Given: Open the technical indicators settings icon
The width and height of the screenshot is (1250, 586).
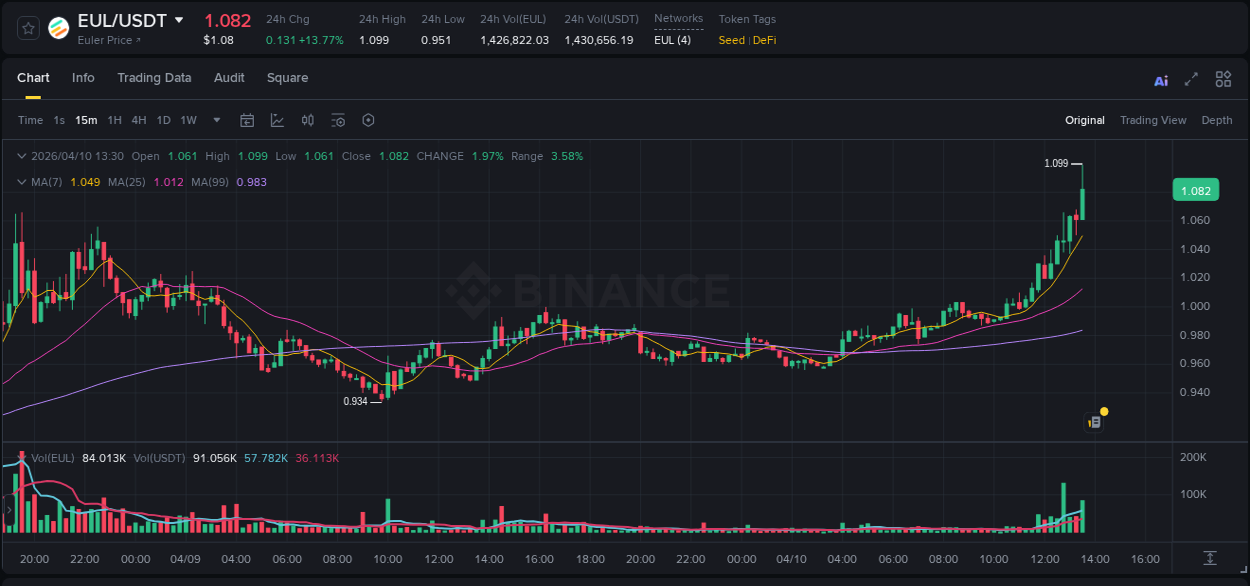Looking at the screenshot, I should point(338,120).
